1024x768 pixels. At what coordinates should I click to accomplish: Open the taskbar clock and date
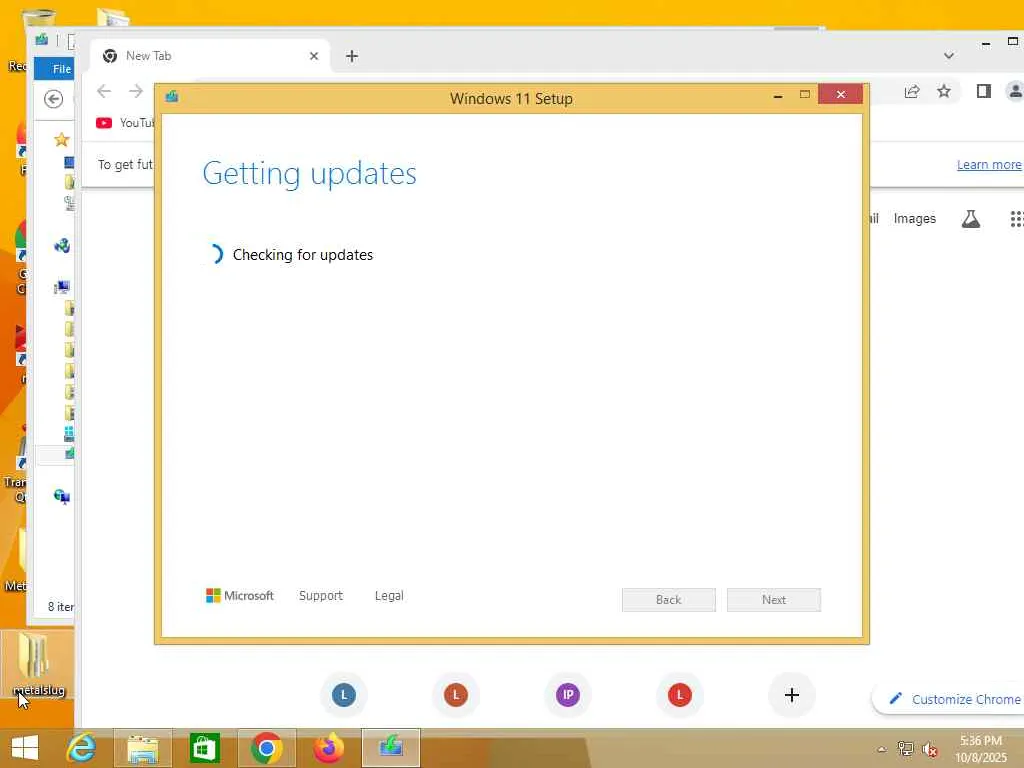point(981,749)
